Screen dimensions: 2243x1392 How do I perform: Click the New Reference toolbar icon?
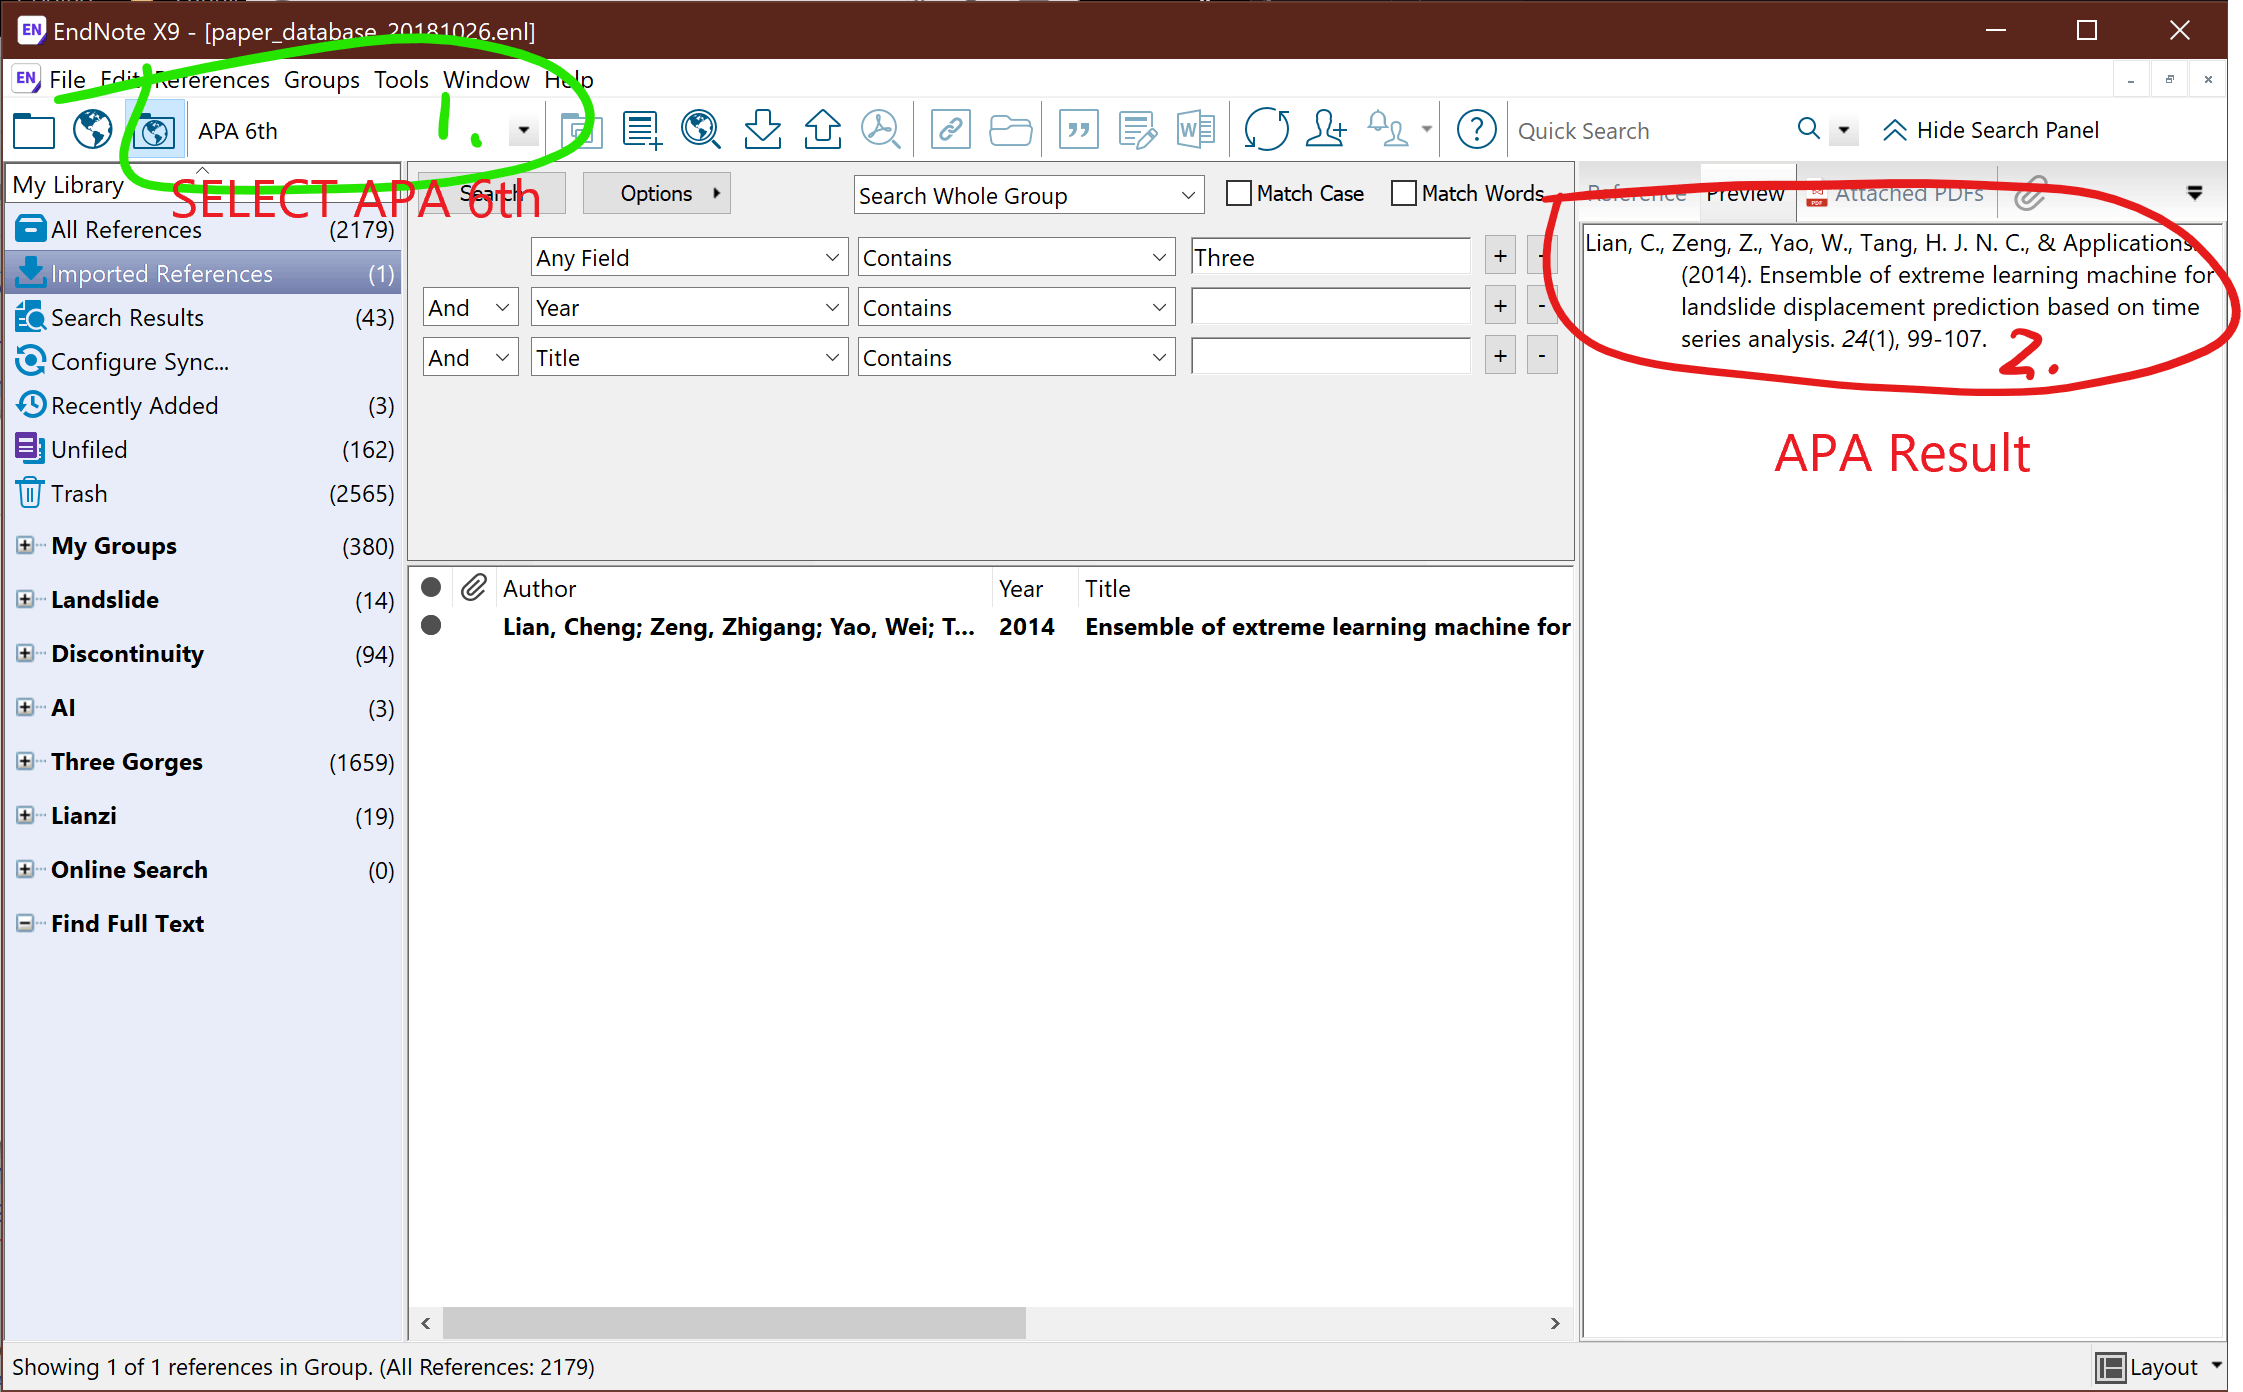[642, 130]
